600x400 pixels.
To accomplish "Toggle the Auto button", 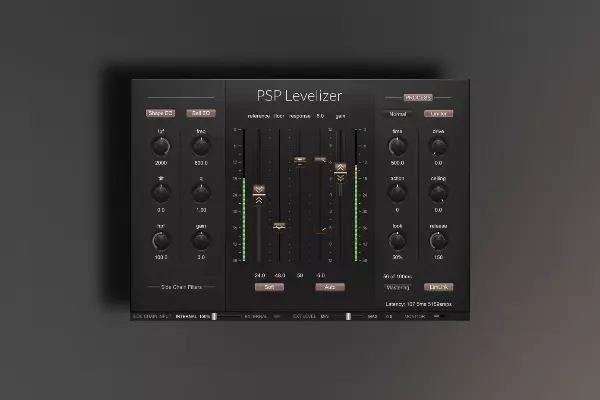I will (330, 287).
